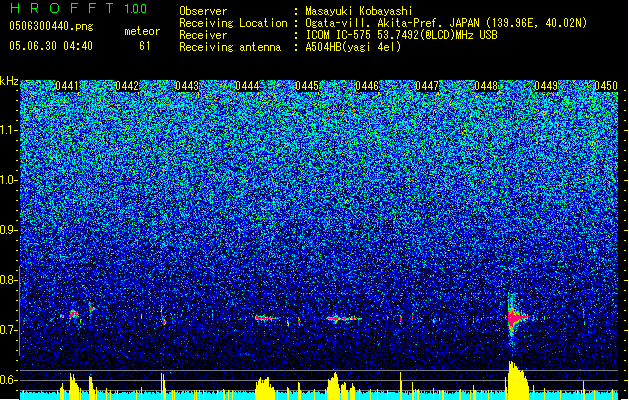Click the tallest yellow power peak after 0448
Viewport: 629px width, 400px height.
coord(517,380)
